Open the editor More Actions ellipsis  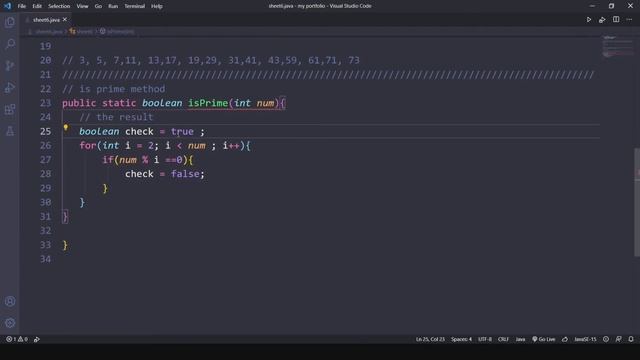pos(629,19)
